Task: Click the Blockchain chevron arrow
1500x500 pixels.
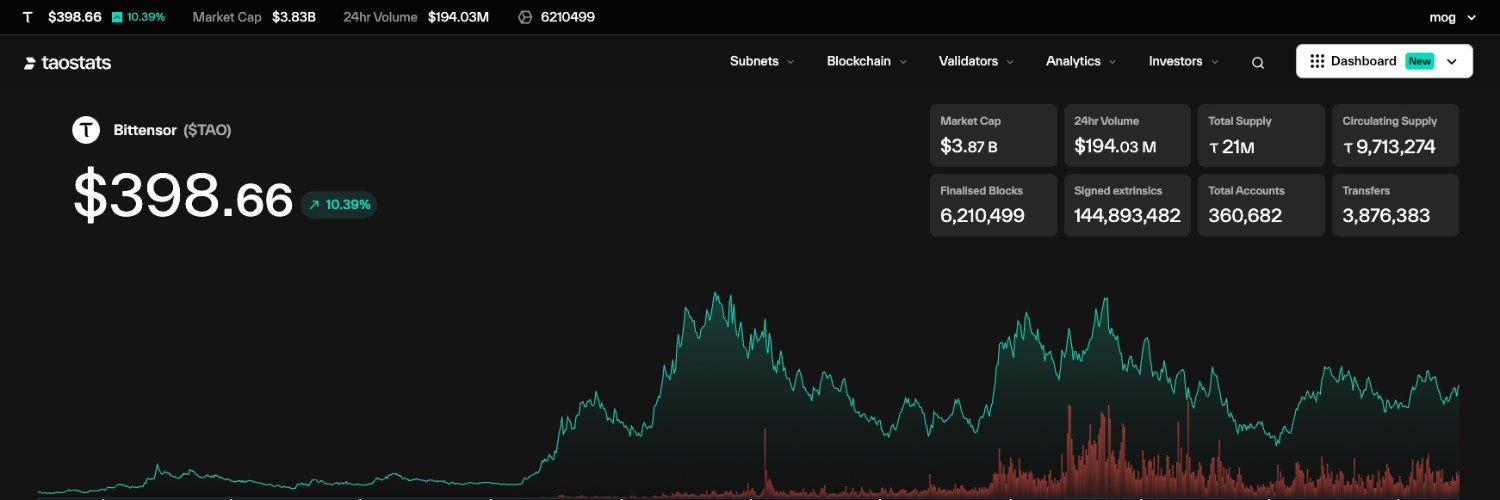Action: click(x=903, y=62)
